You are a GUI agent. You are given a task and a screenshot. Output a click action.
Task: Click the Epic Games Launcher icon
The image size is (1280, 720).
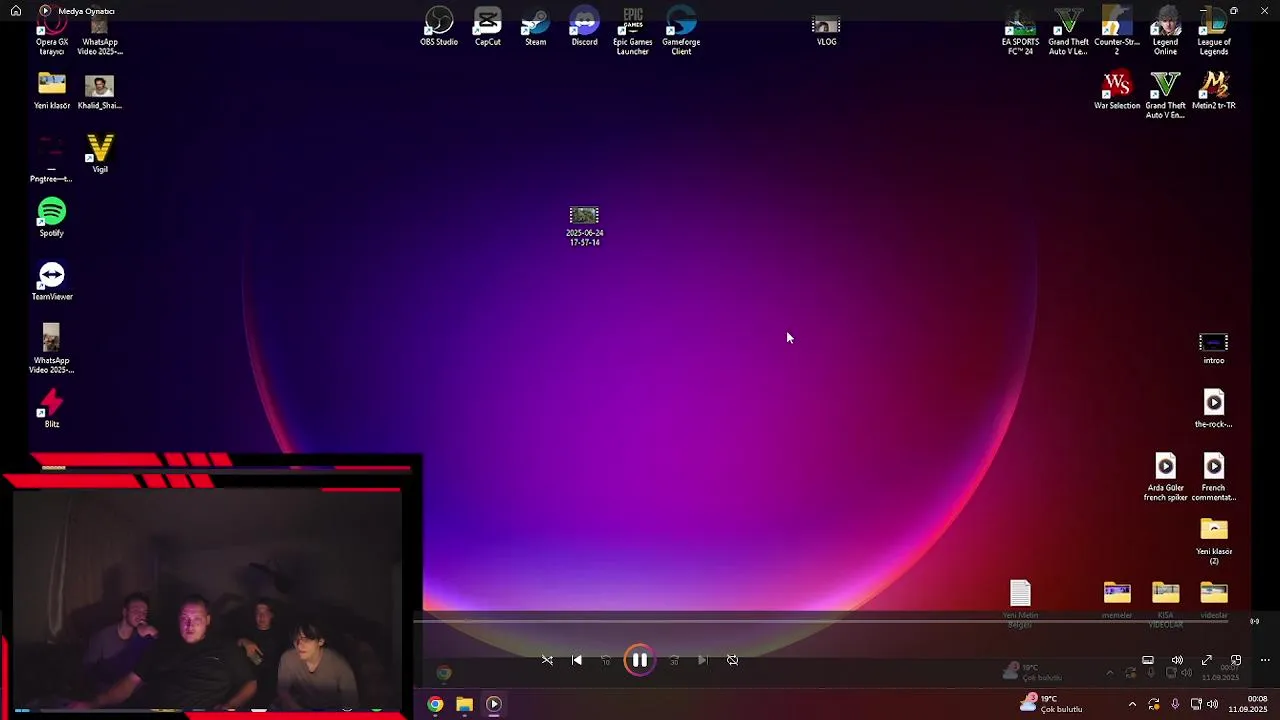[633, 31]
